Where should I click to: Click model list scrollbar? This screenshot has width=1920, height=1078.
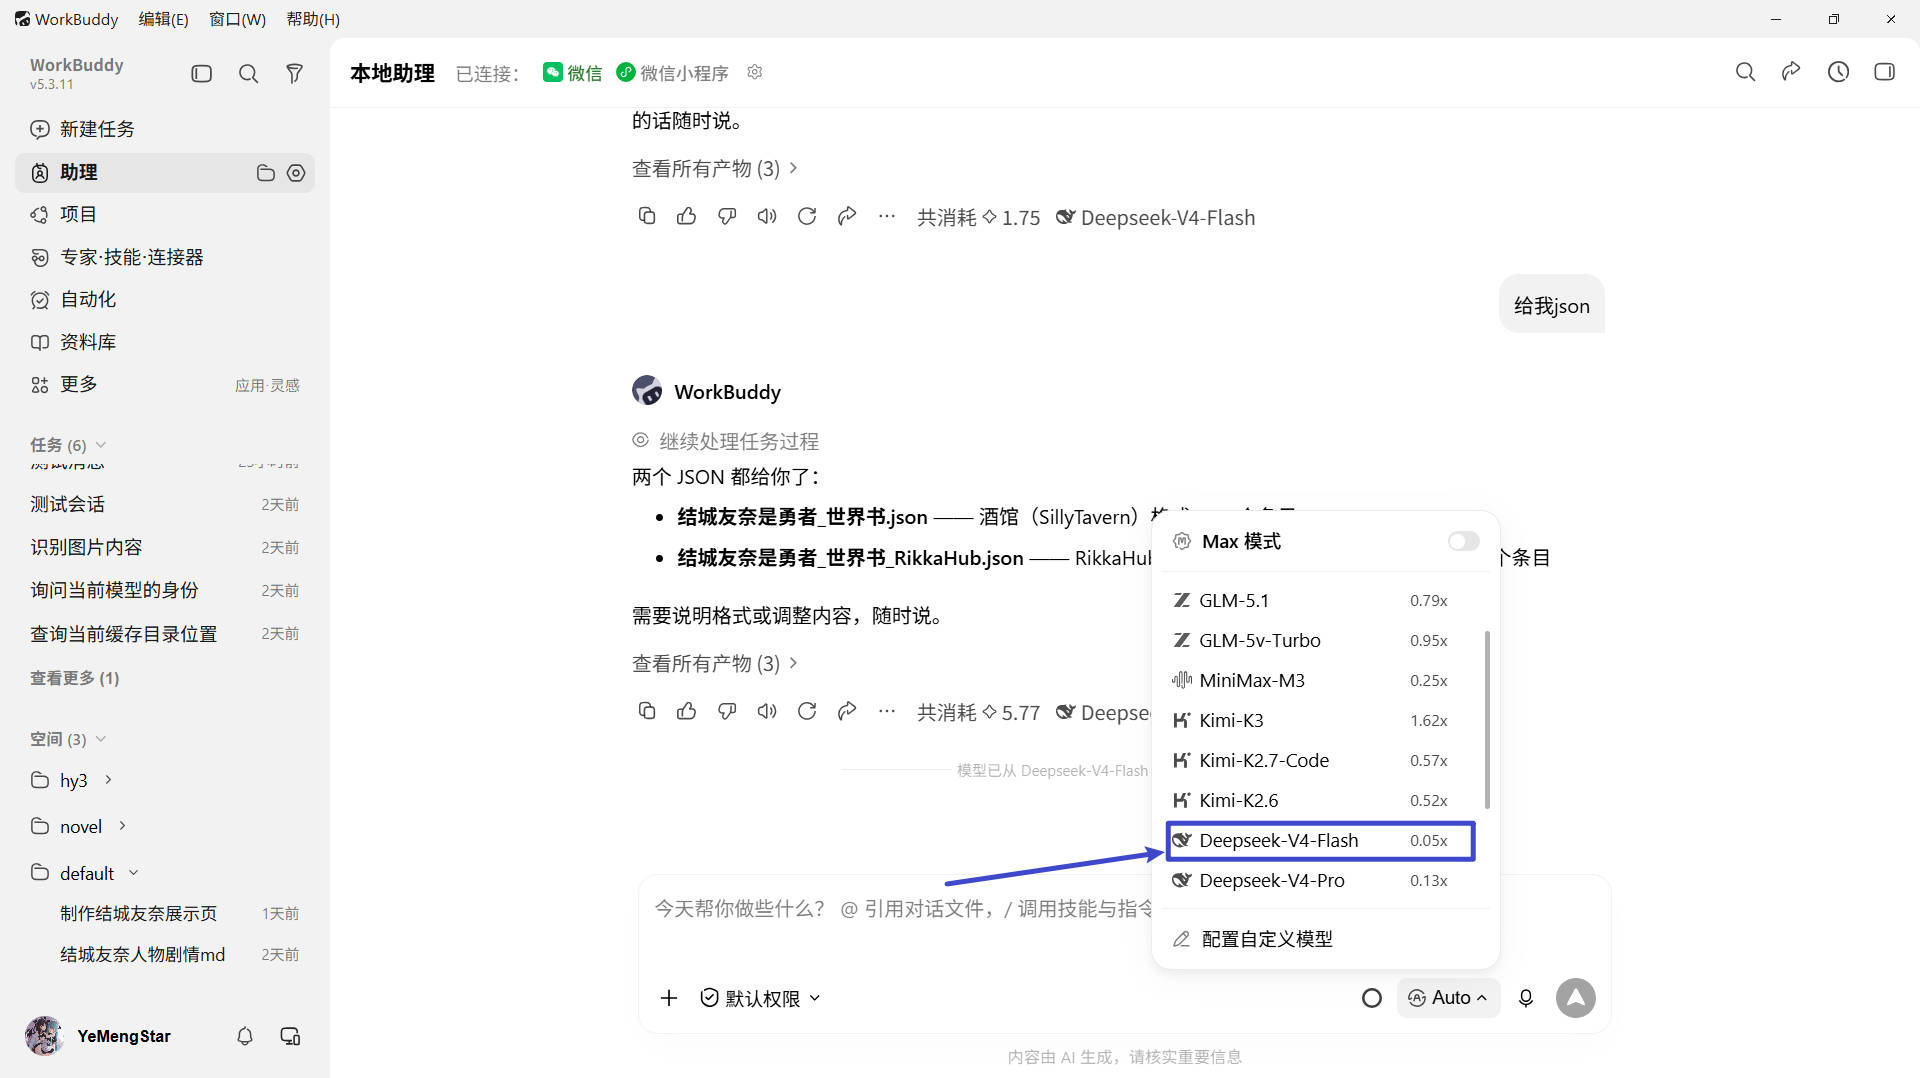[x=1487, y=719]
